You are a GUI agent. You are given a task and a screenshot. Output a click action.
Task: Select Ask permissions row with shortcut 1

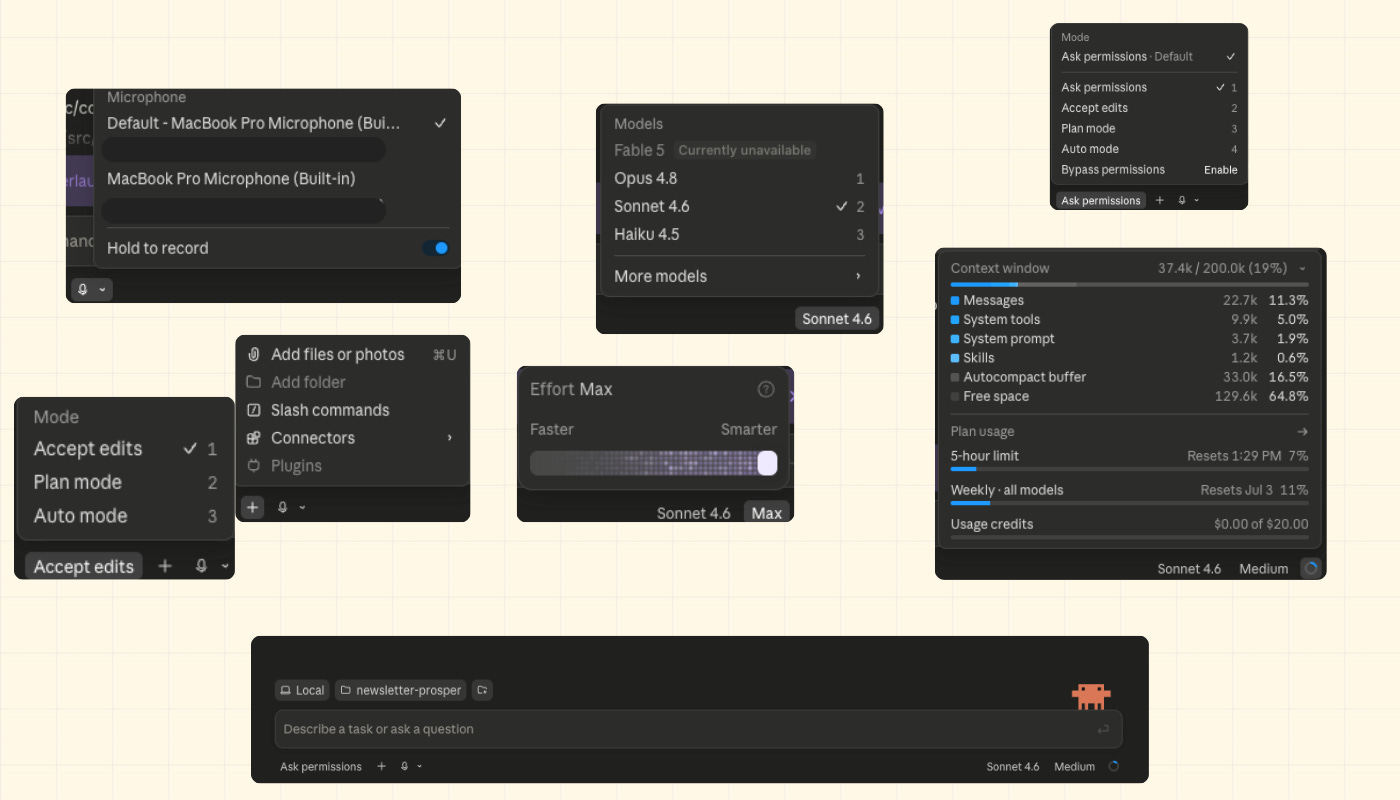coord(1149,87)
